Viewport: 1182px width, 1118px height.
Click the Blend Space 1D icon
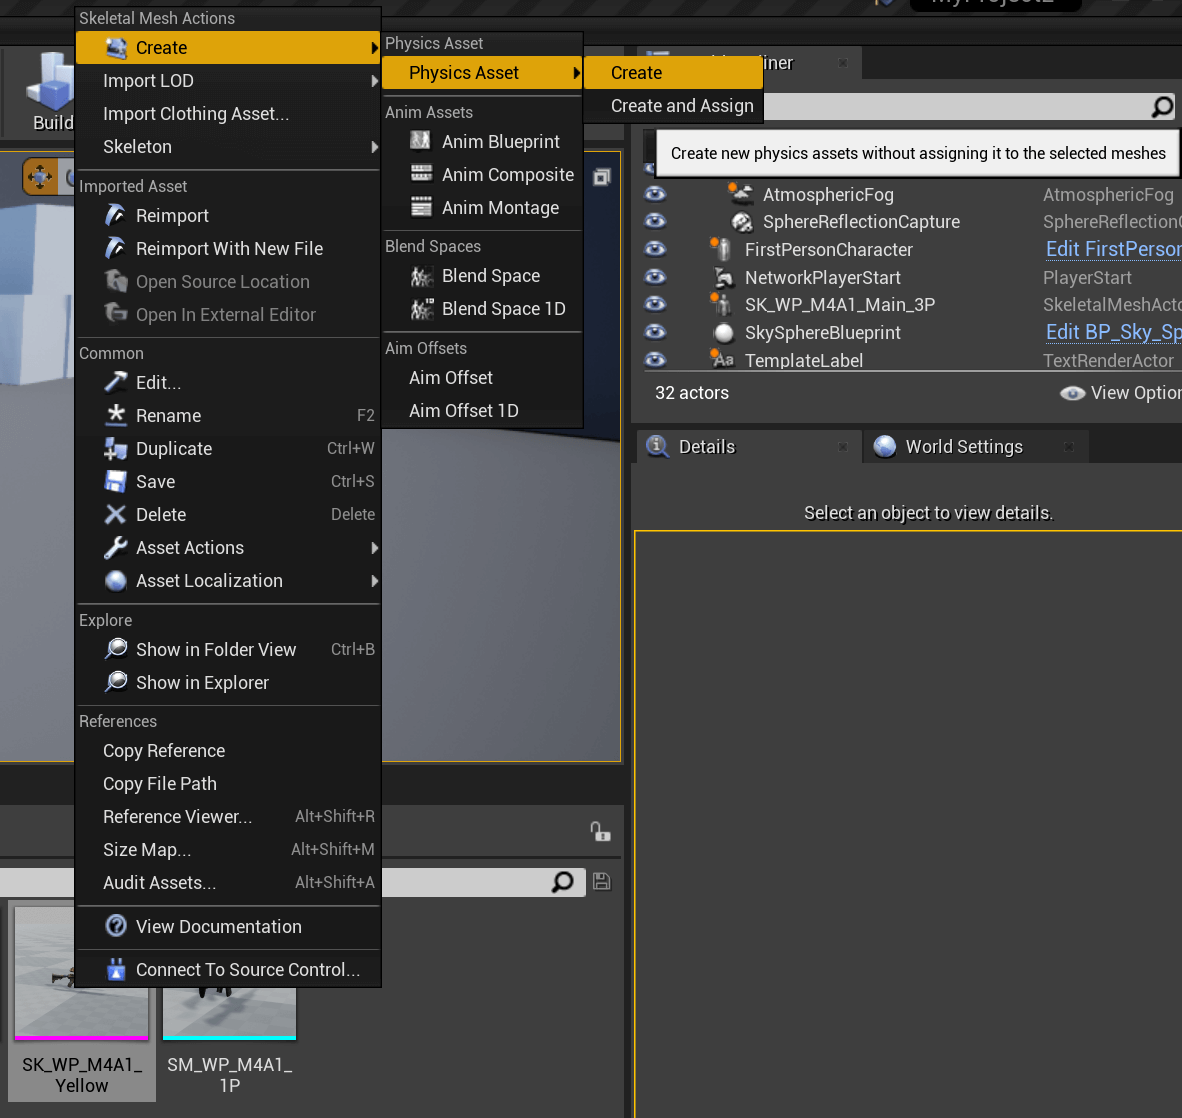tap(421, 309)
